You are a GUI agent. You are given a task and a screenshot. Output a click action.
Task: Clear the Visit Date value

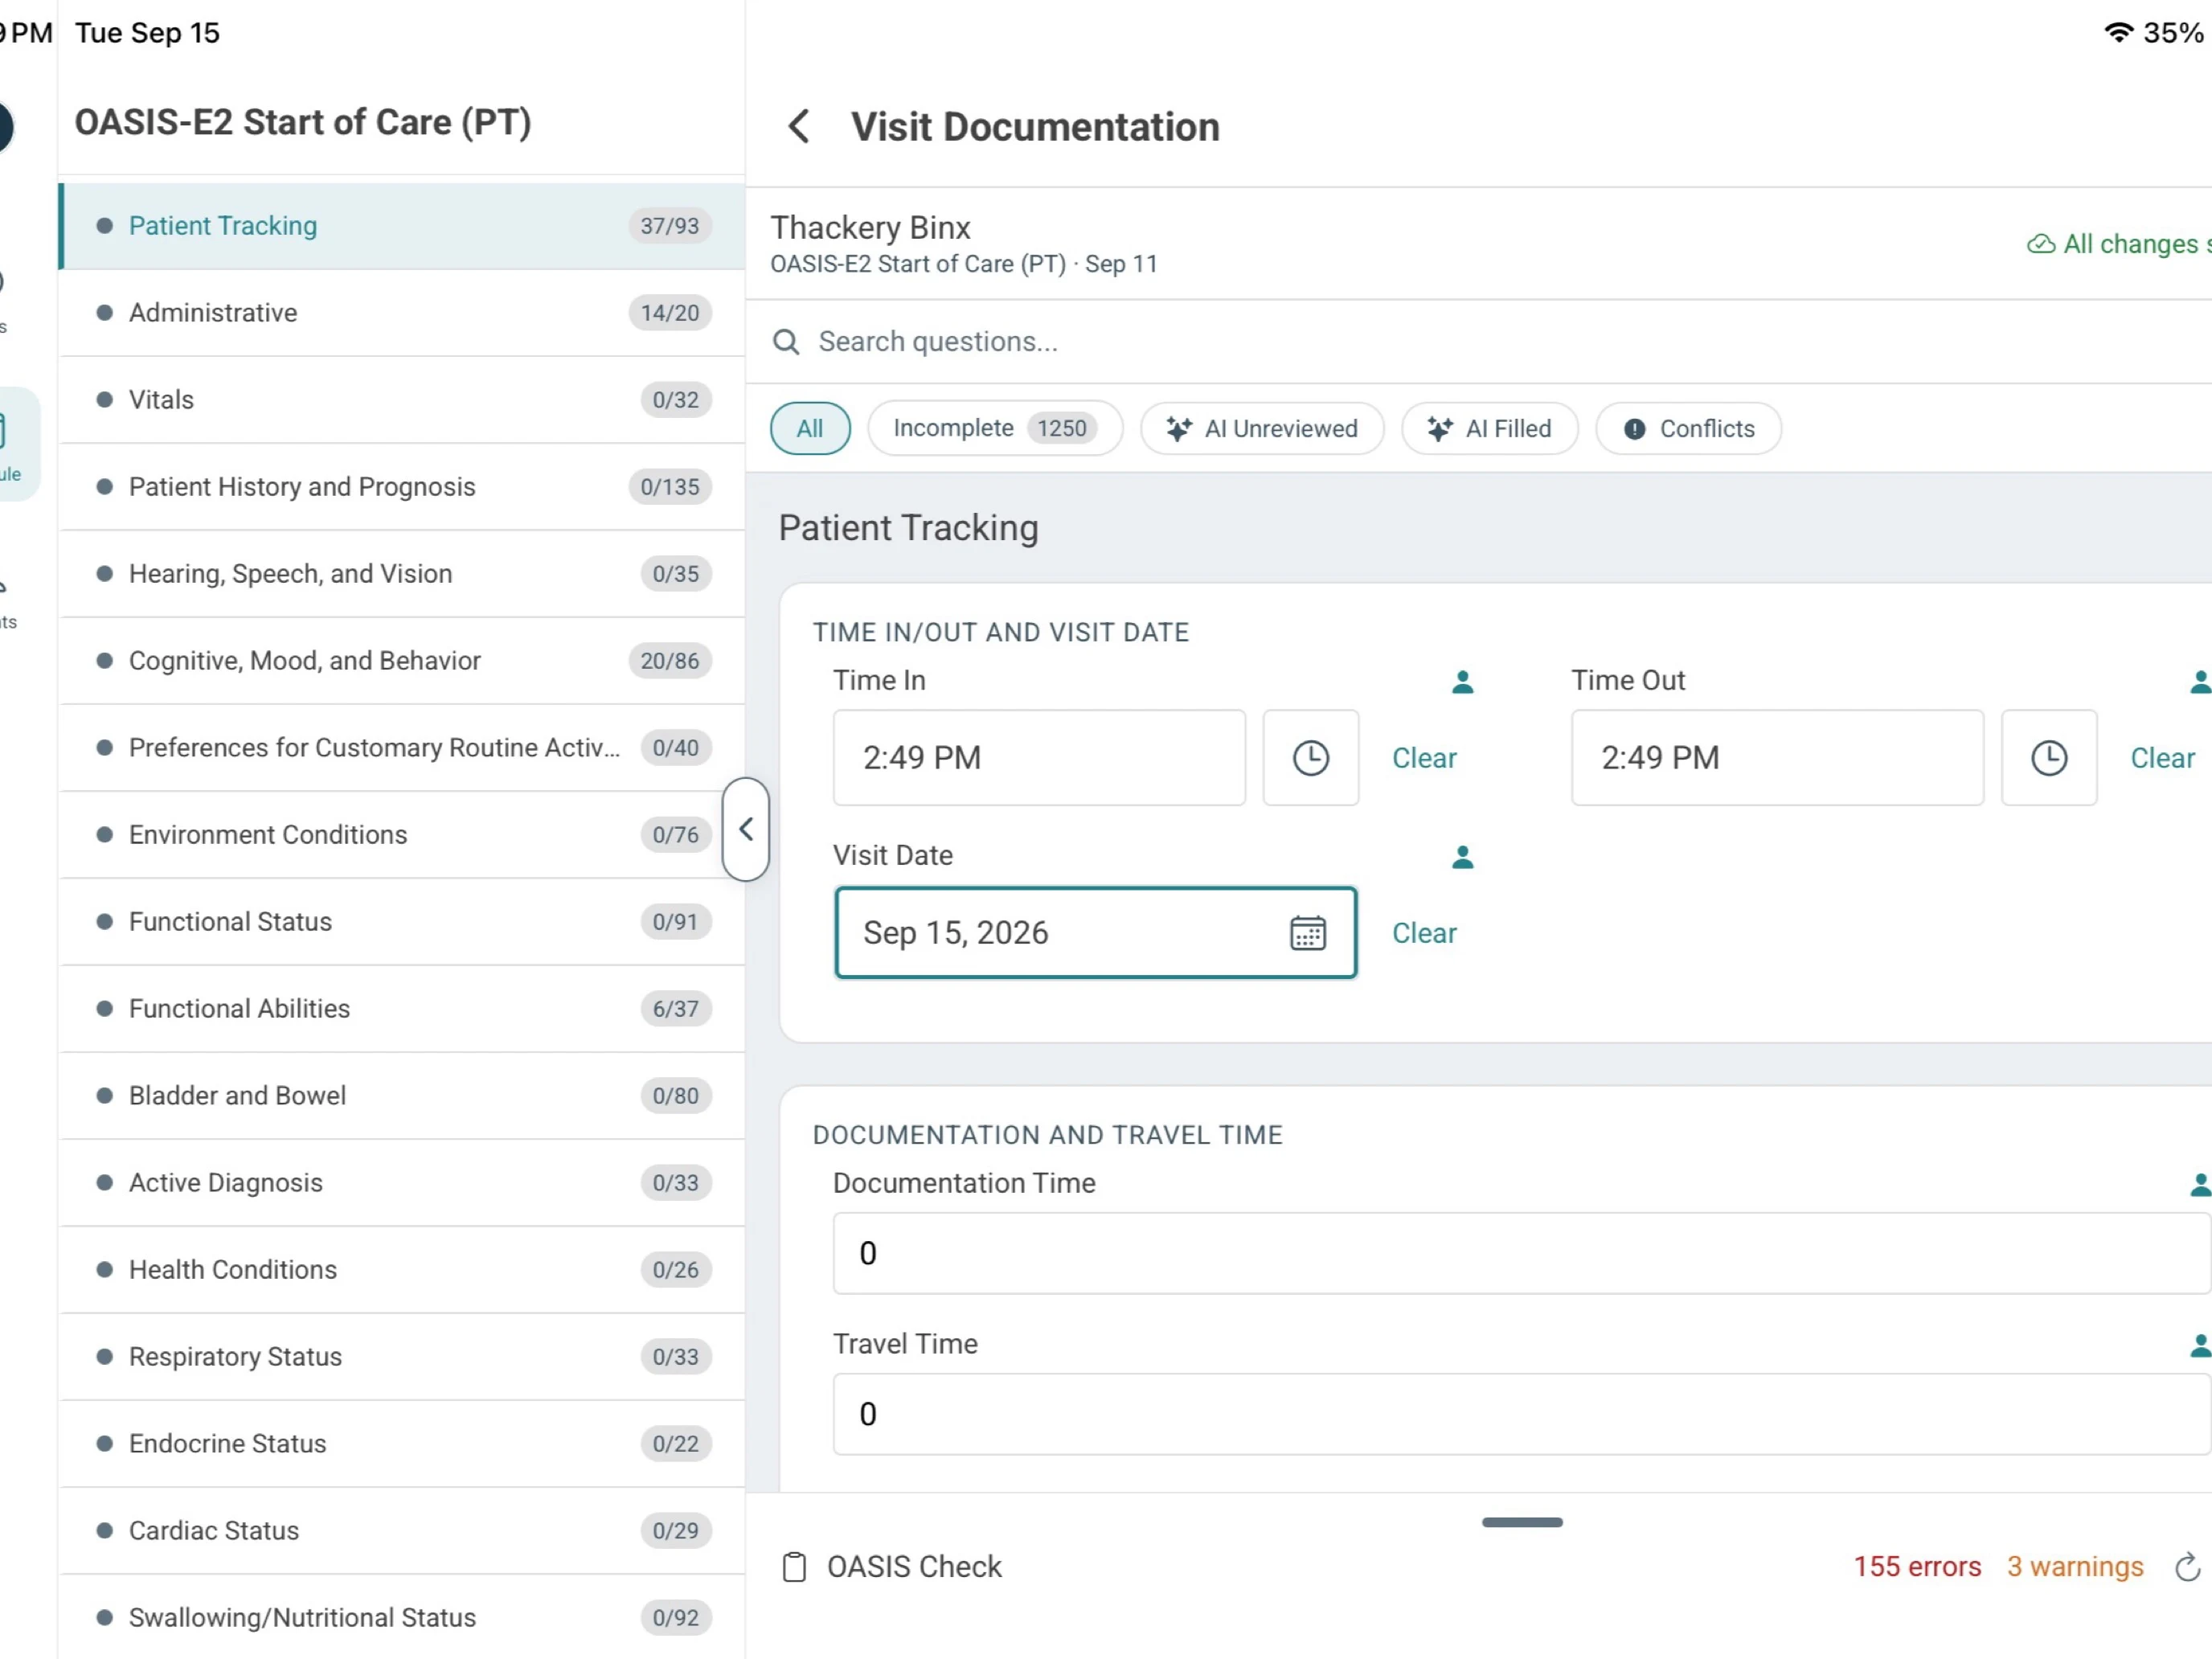[1424, 933]
